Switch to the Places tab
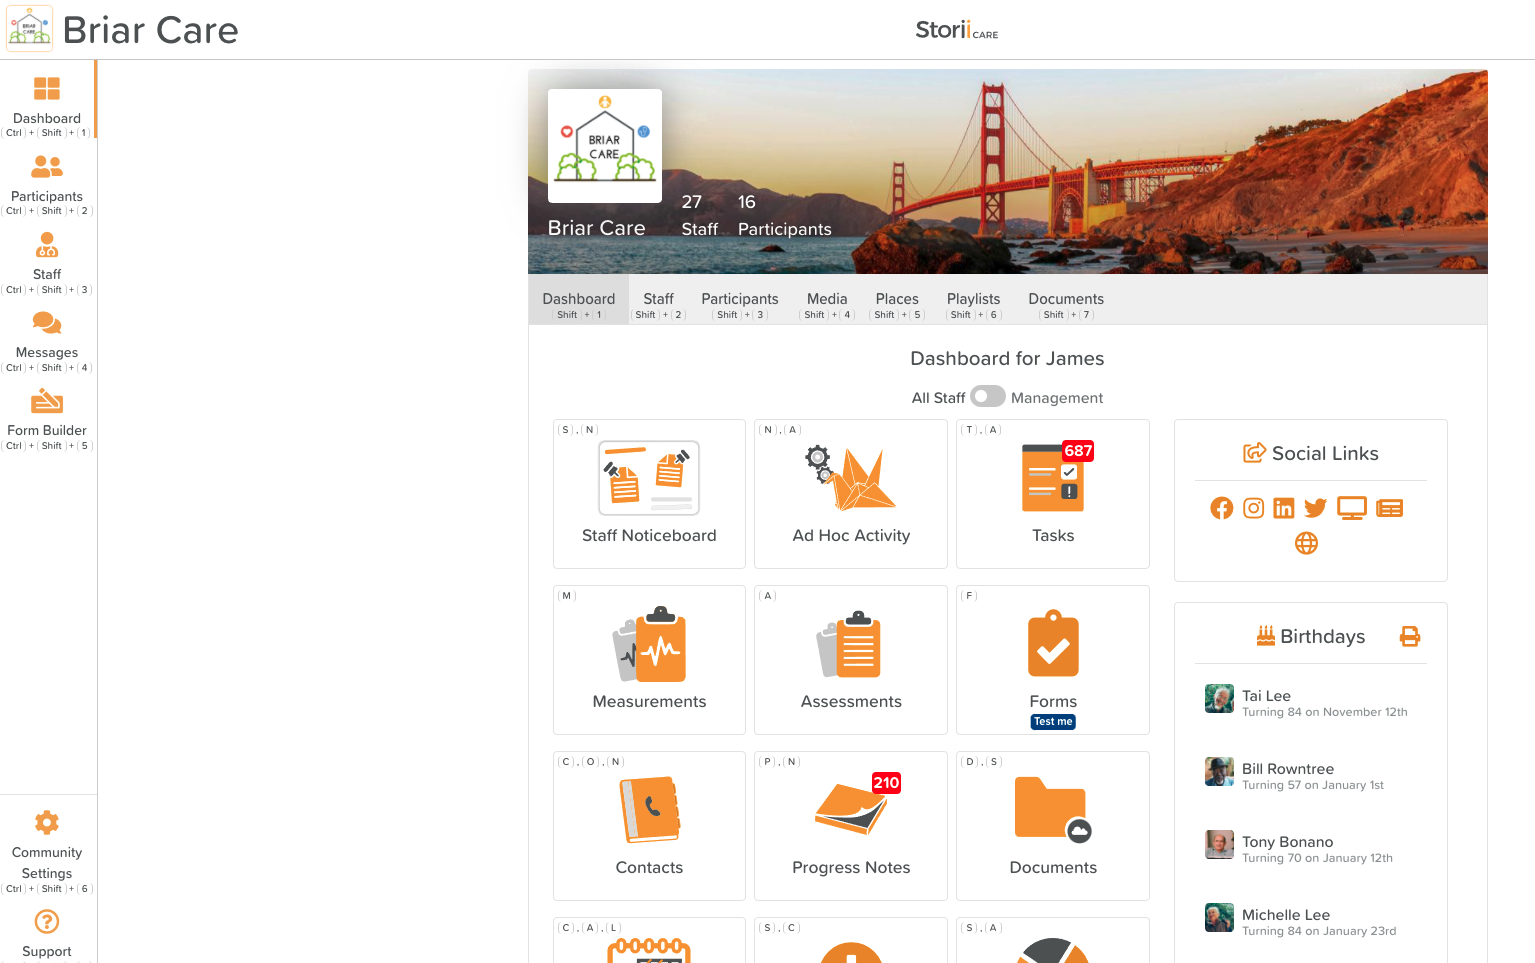This screenshot has height=963, width=1535. [897, 299]
